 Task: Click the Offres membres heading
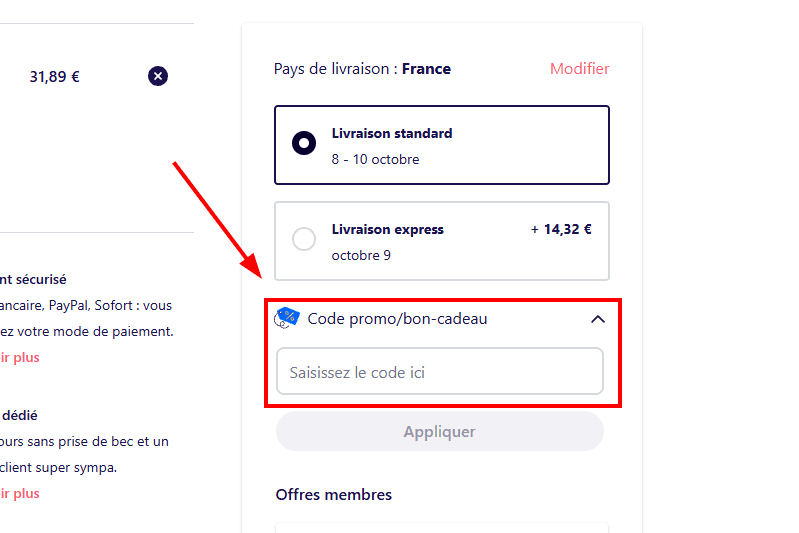pos(334,495)
